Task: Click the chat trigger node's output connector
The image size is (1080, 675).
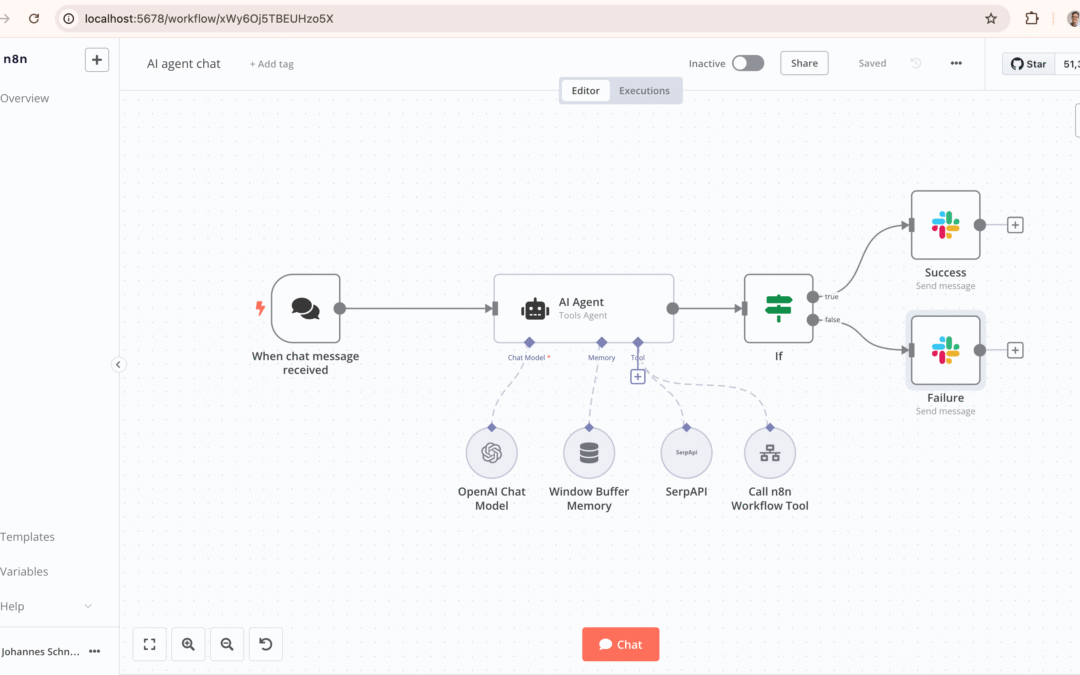Action: [340, 309]
